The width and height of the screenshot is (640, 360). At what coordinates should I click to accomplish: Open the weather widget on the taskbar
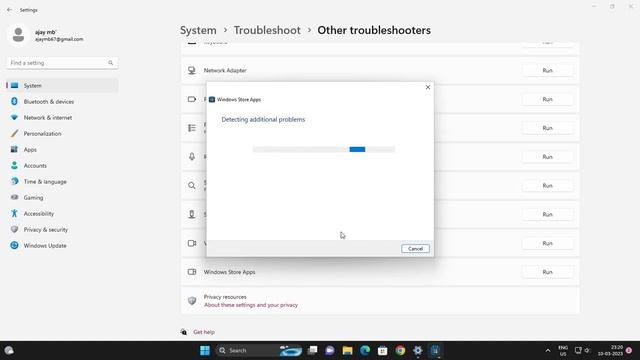(x=9, y=350)
